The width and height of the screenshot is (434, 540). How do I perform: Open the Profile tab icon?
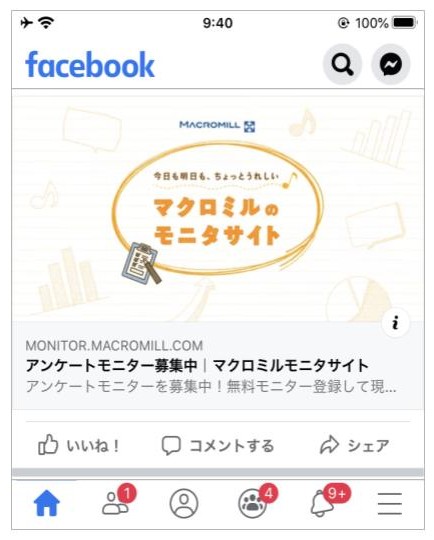click(184, 503)
